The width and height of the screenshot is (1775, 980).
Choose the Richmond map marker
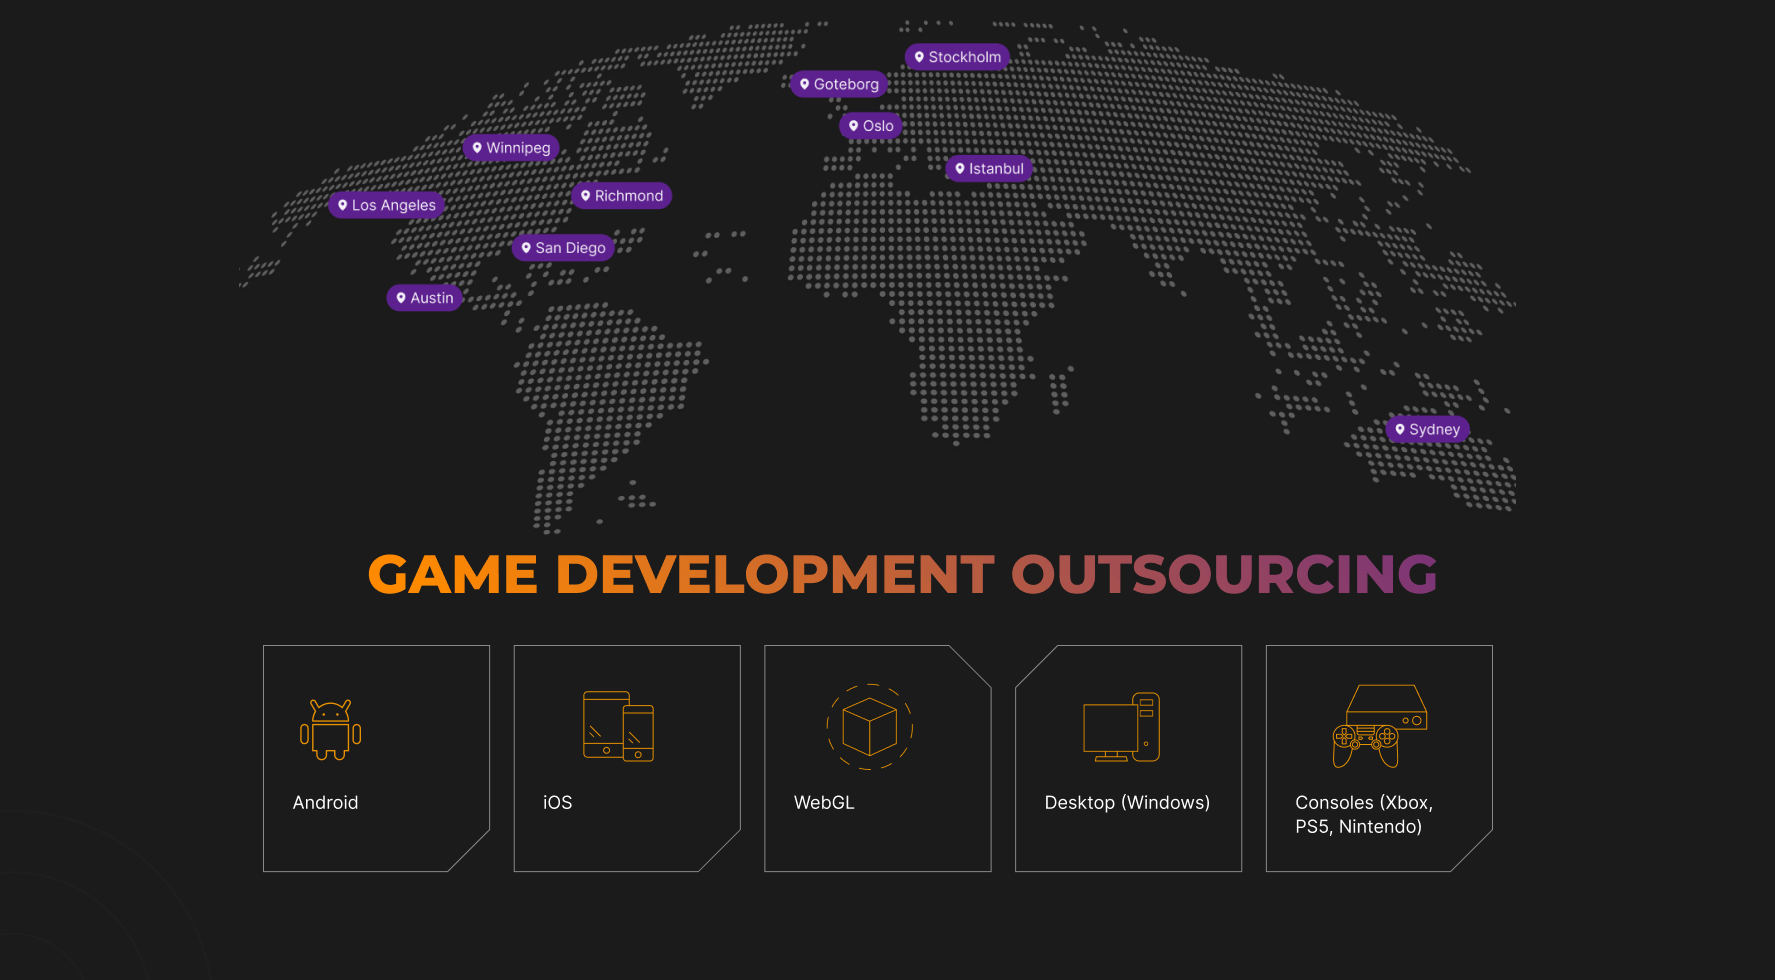point(622,196)
